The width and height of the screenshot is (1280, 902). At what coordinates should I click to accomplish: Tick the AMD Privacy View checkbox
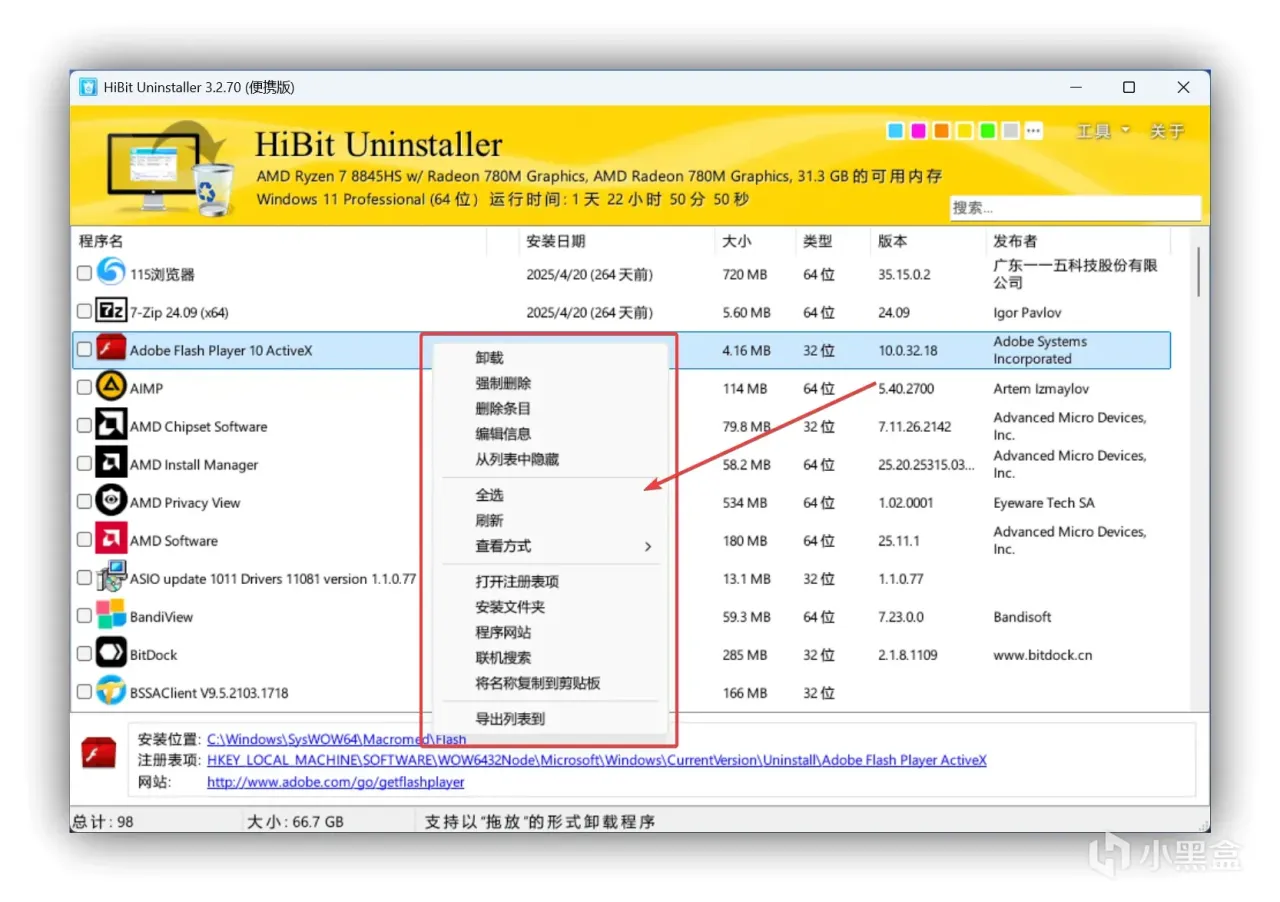tap(84, 502)
